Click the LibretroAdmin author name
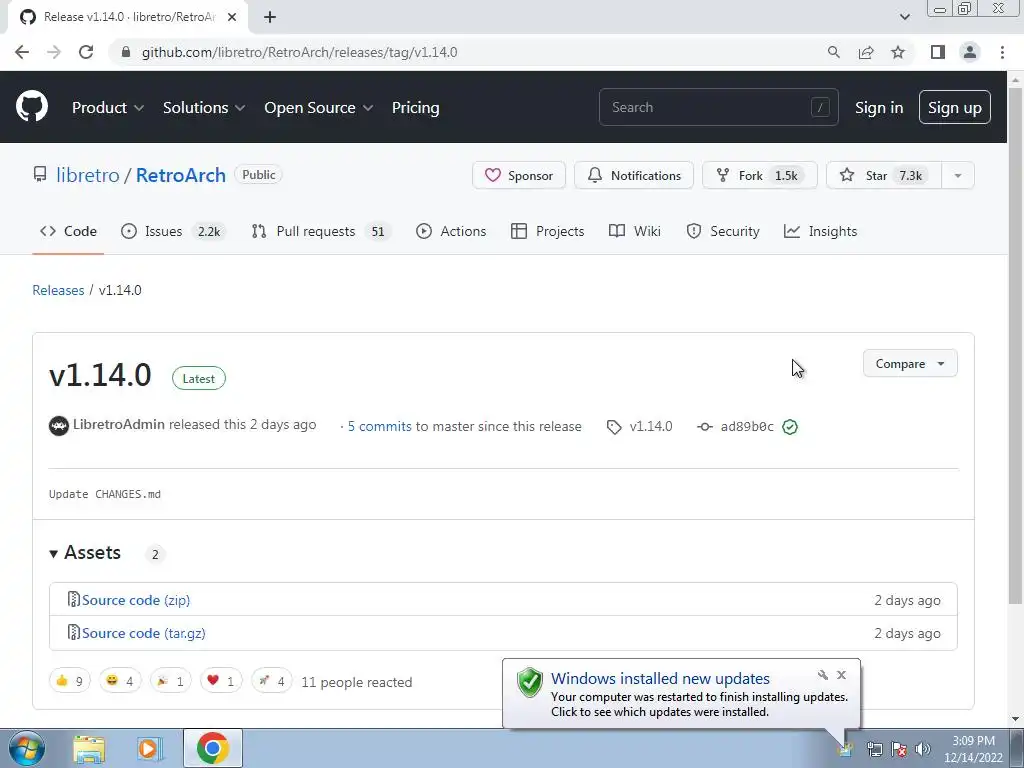This screenshot has width=1024, height=768. [x=119, y=424]
